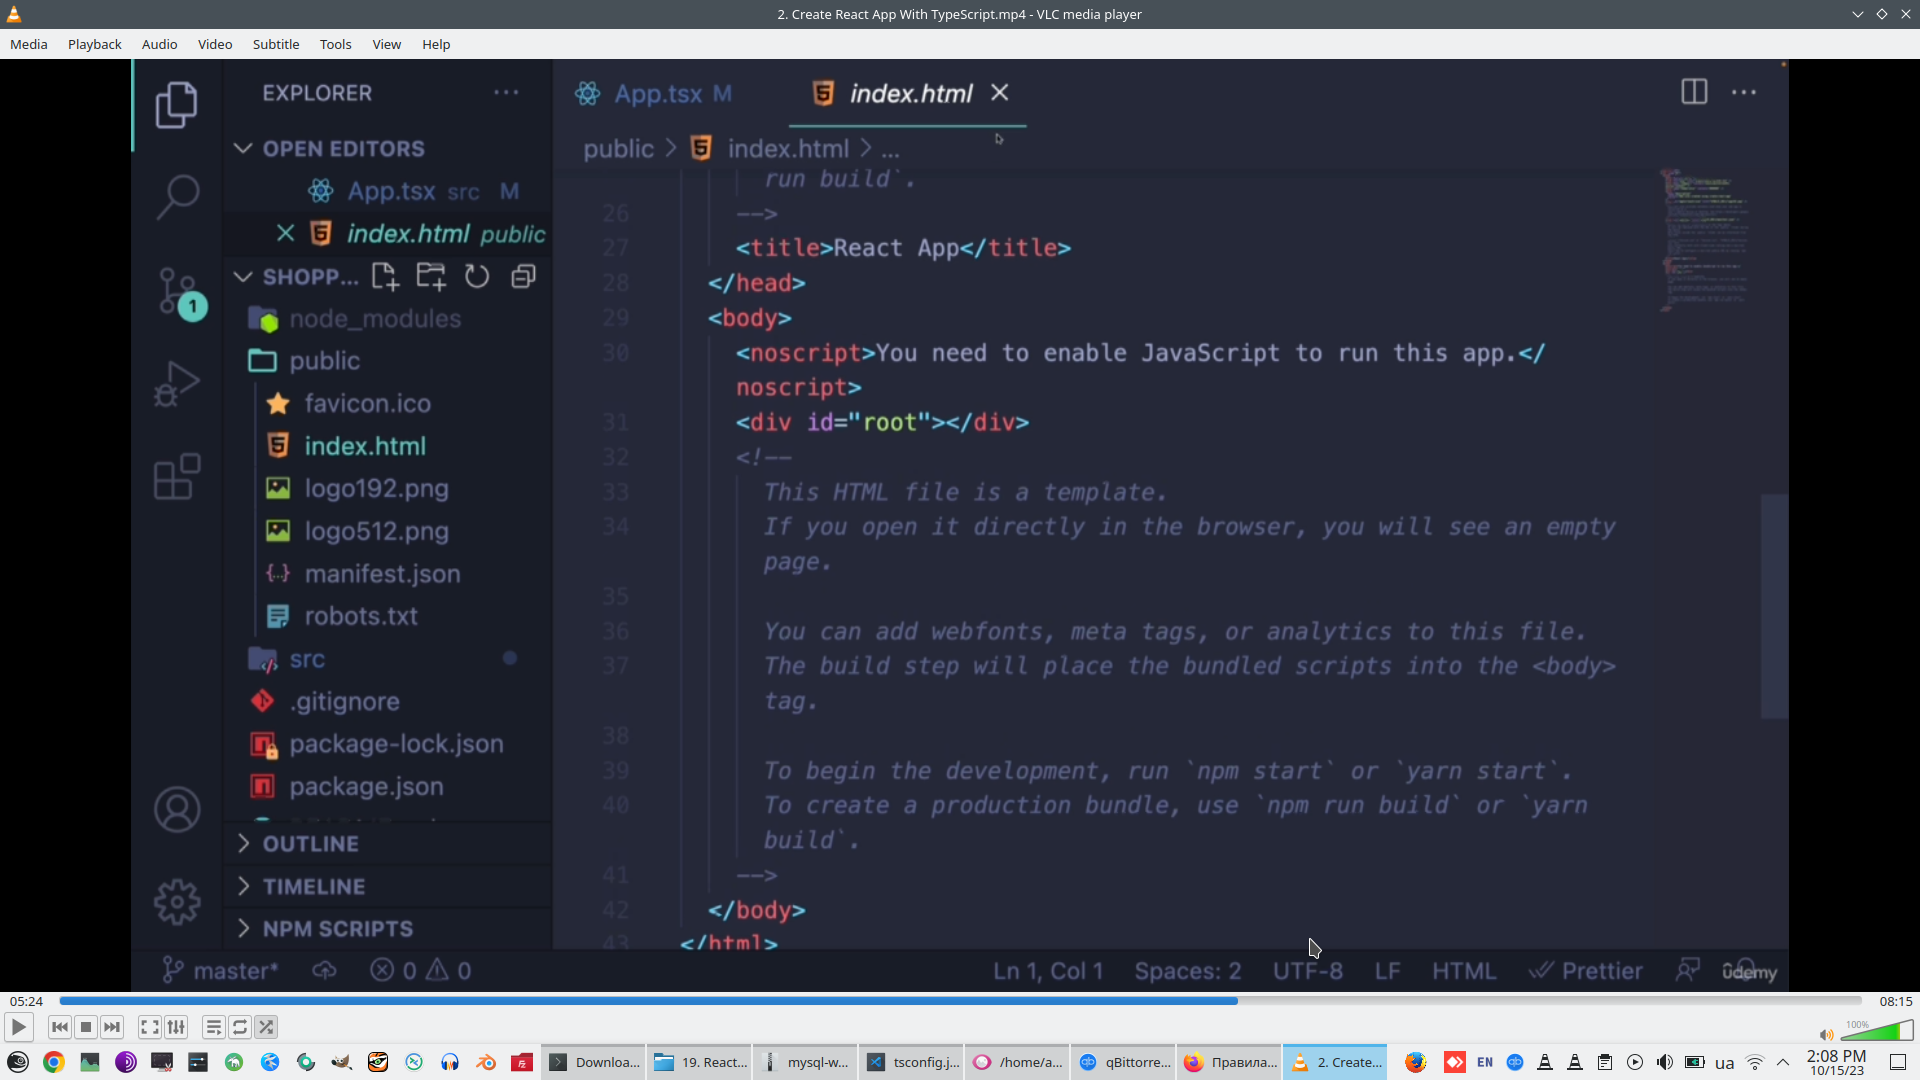Viewport: 1920px width, 1080px height.
Task: Open the Media menu
Action: pyautogui.click(x=29, y=44)
